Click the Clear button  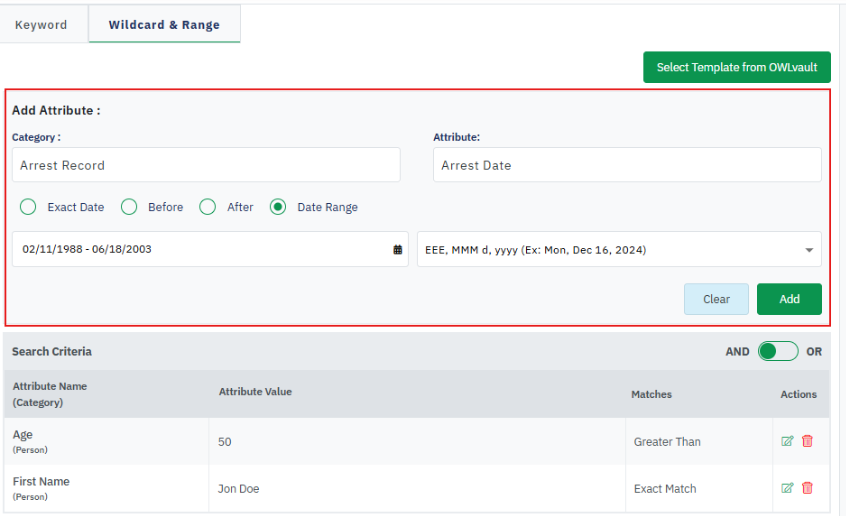716,299
